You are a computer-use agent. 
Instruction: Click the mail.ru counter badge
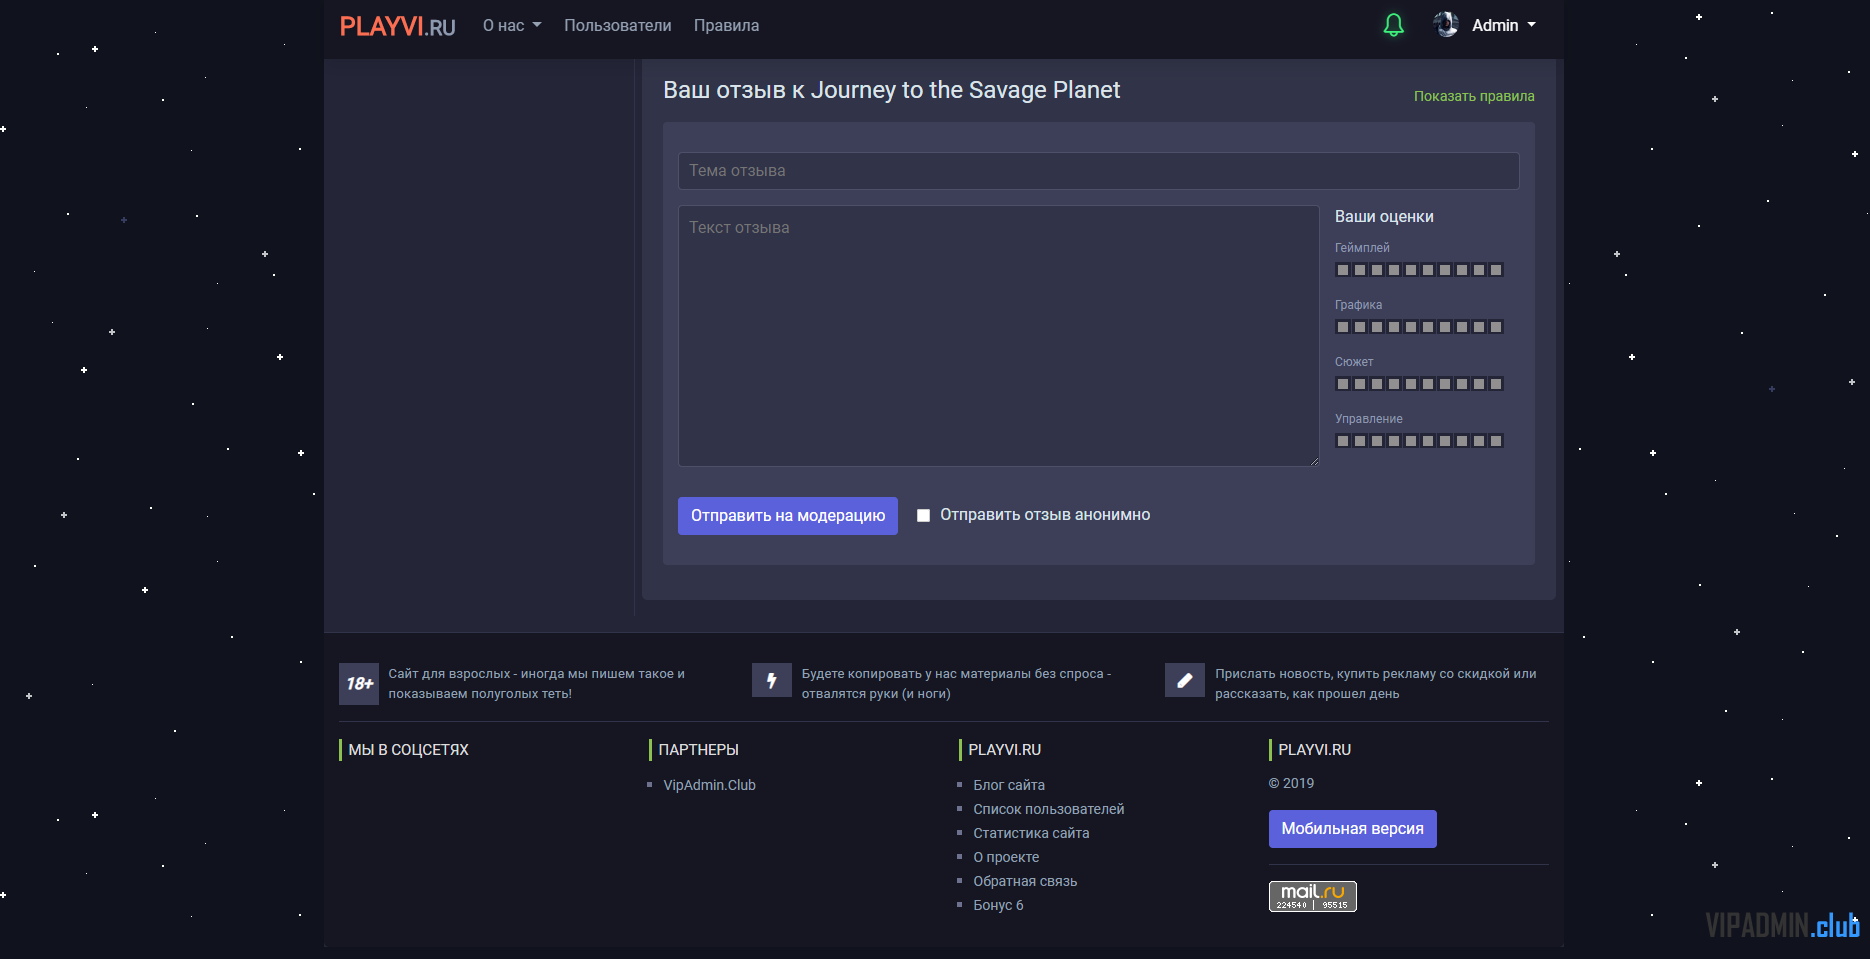[x=1312, y=896]
